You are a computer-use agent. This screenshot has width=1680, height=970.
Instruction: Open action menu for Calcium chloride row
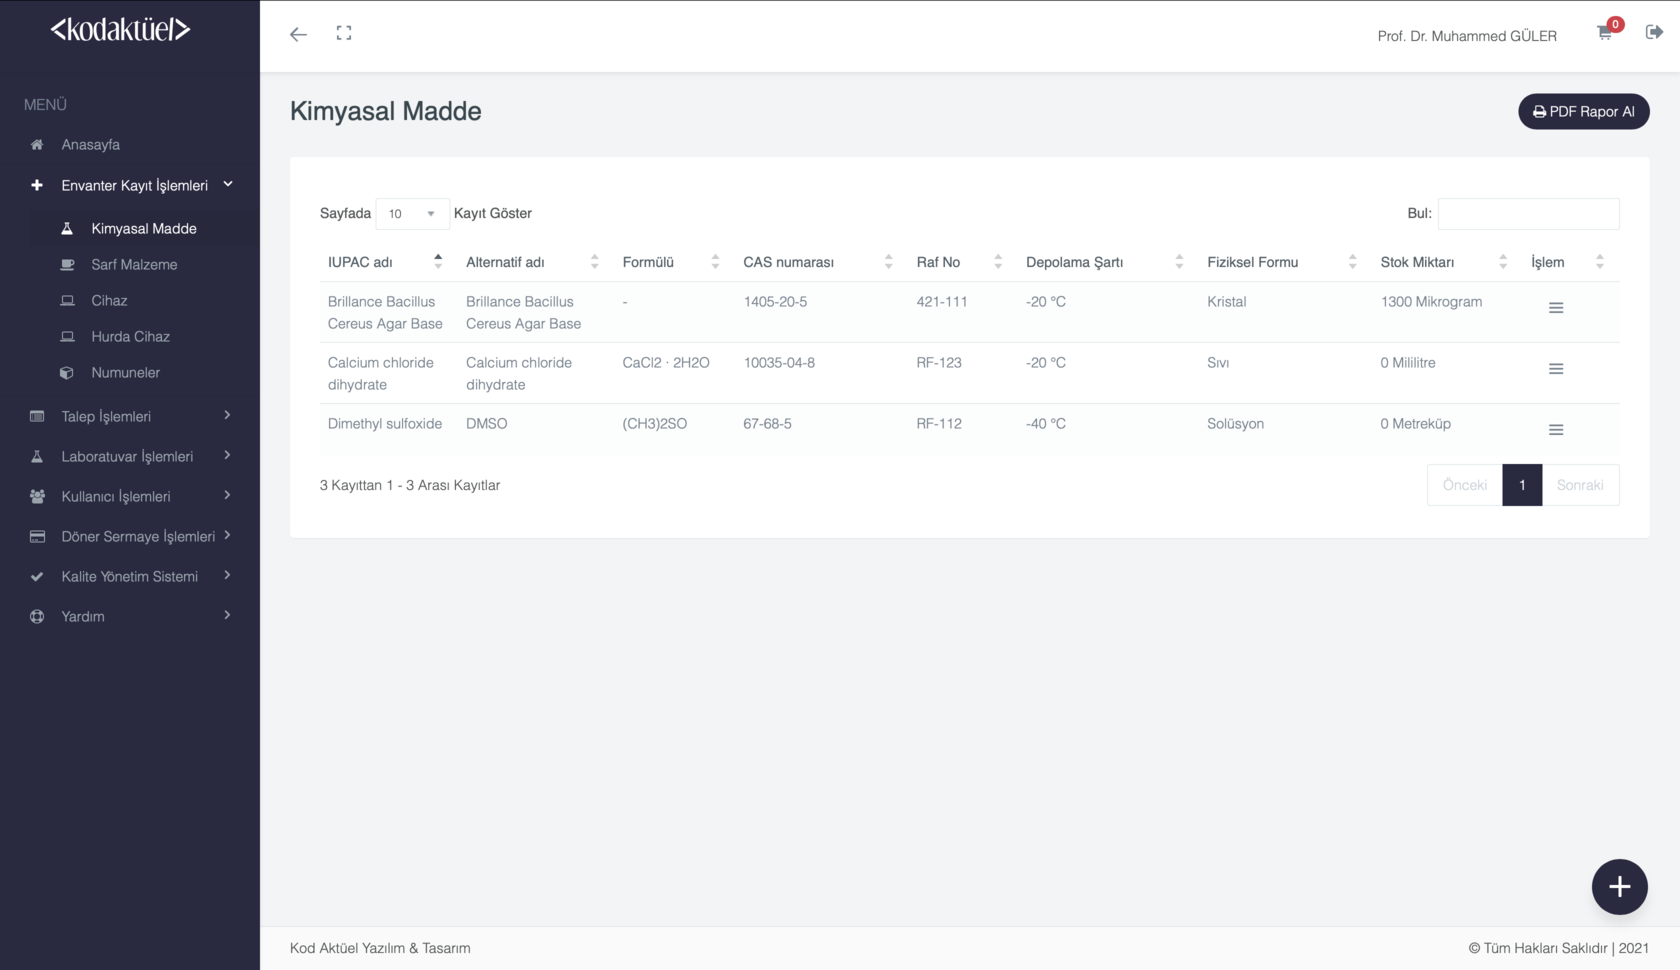coord(1555,369)
